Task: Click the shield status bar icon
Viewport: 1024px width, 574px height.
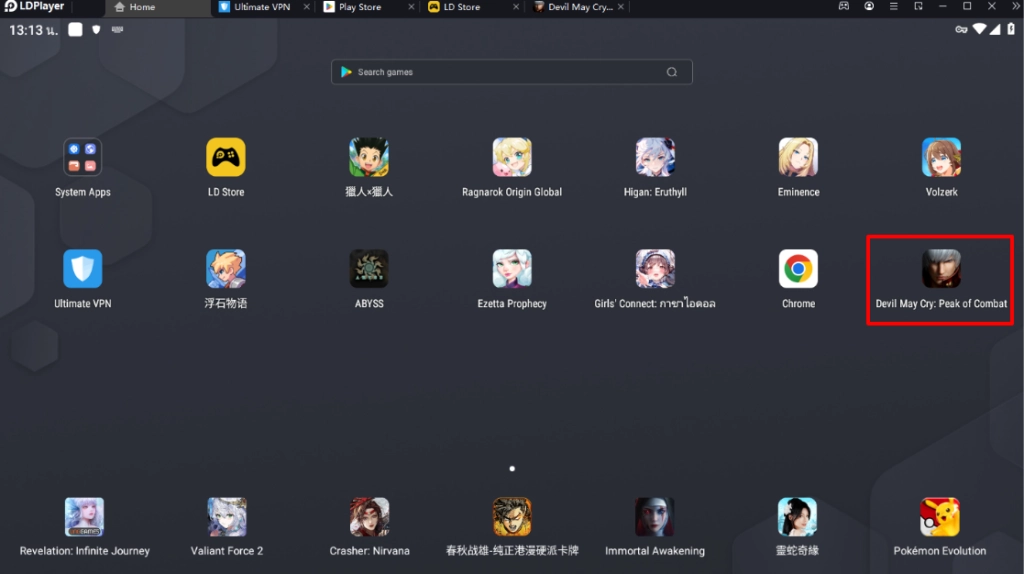Action: coord(96,29)
